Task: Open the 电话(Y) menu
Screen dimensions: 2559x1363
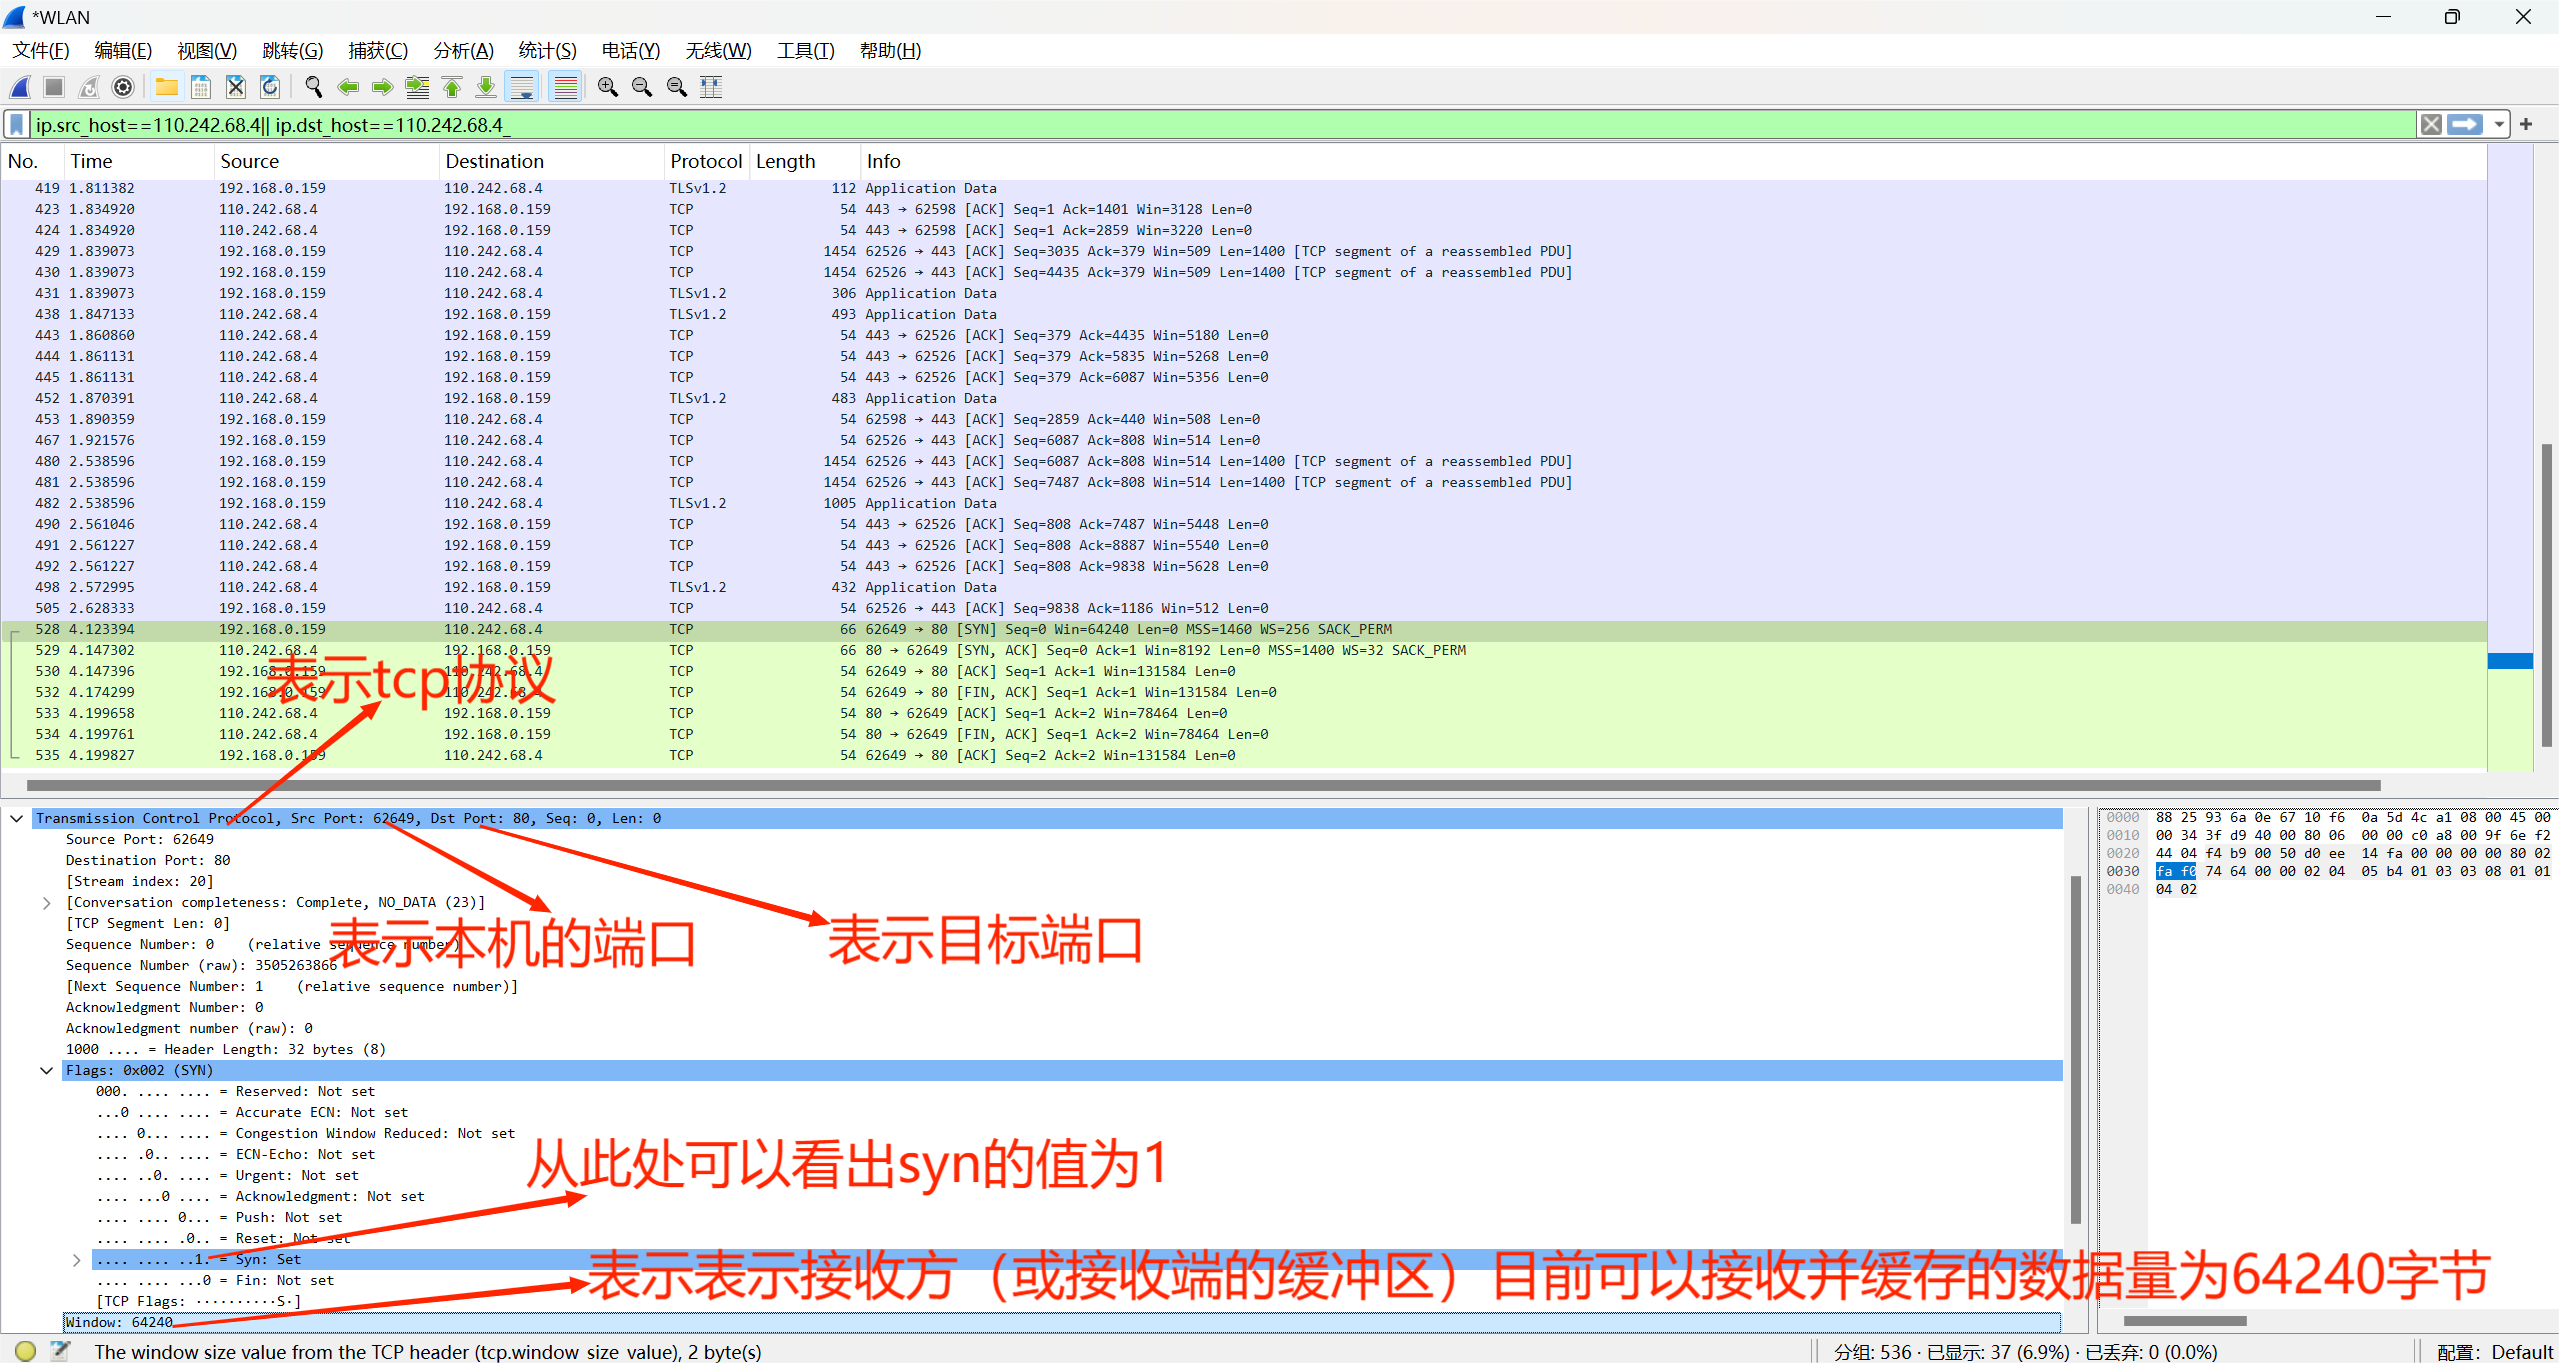Action: click(x=631, y=51)
